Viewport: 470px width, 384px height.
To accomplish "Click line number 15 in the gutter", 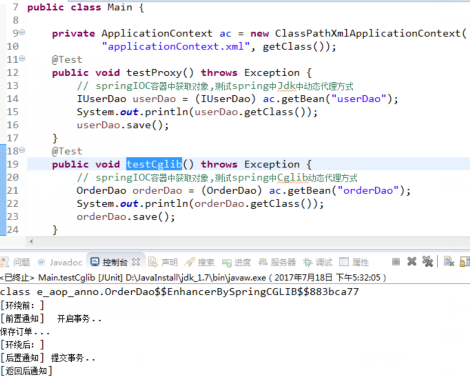I will [x=13, y=112].
